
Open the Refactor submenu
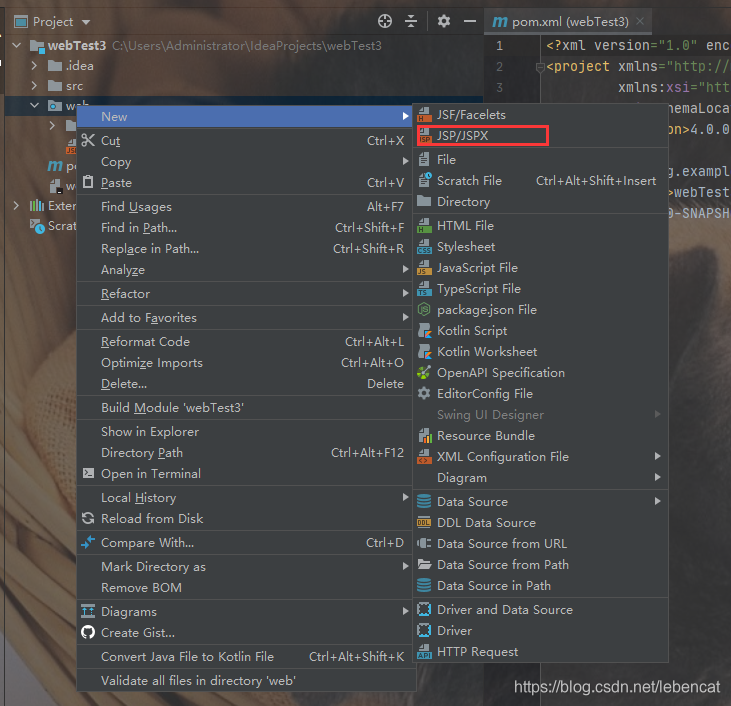(245, 294)
